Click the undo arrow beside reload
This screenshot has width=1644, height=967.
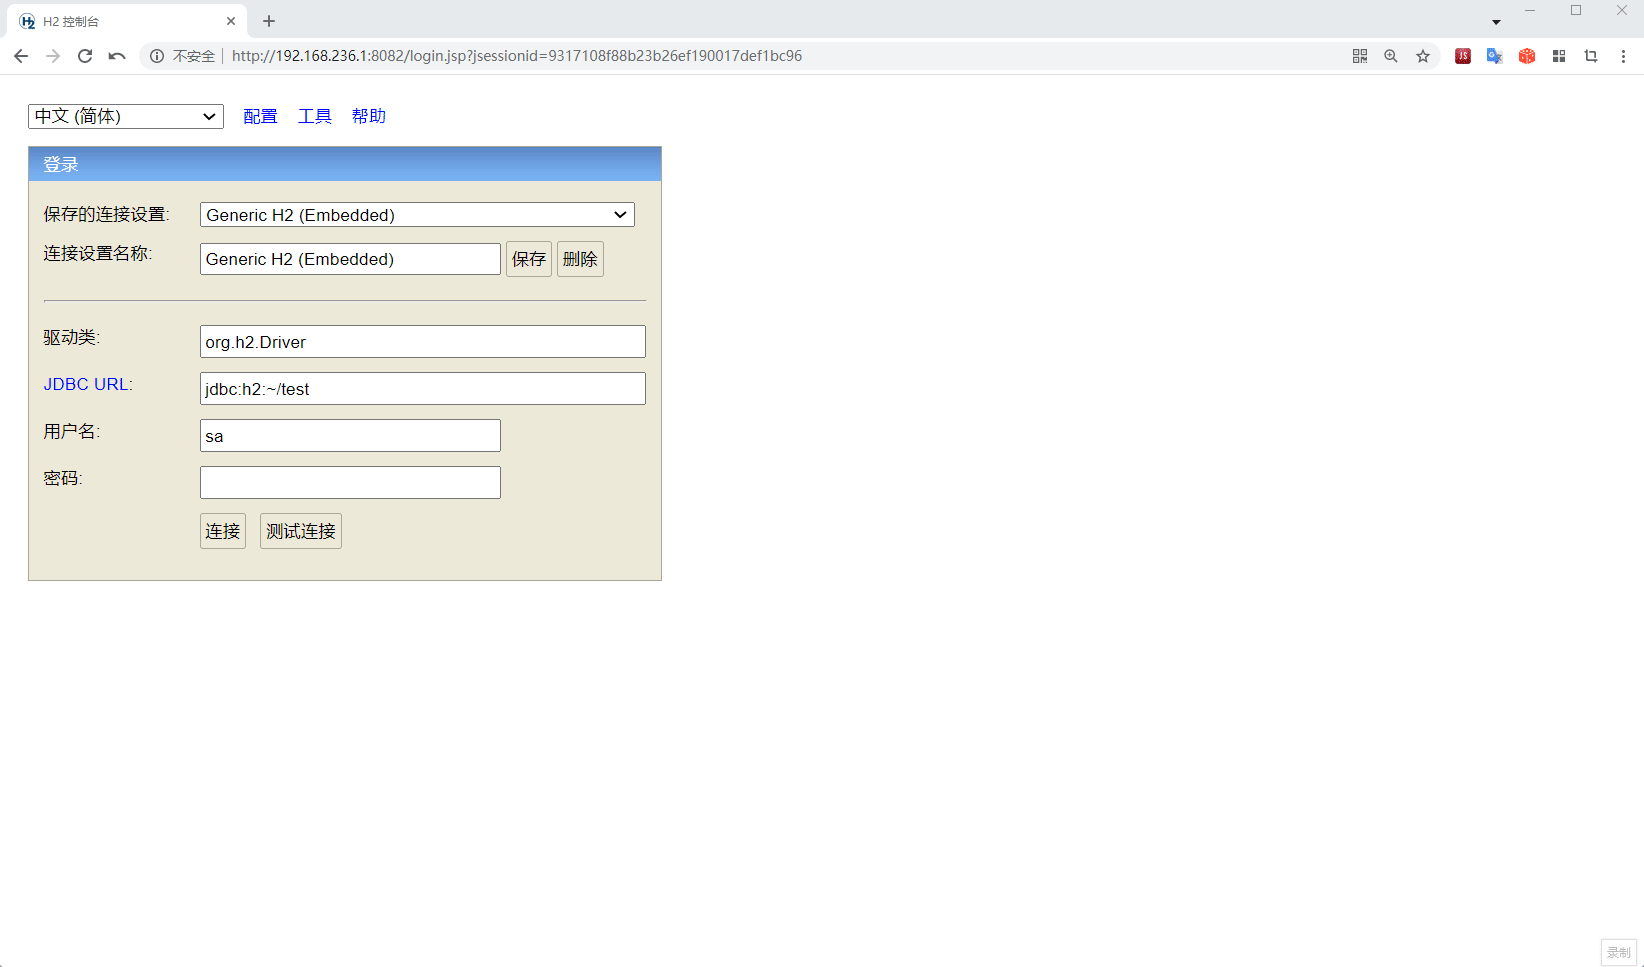point(117,56)
